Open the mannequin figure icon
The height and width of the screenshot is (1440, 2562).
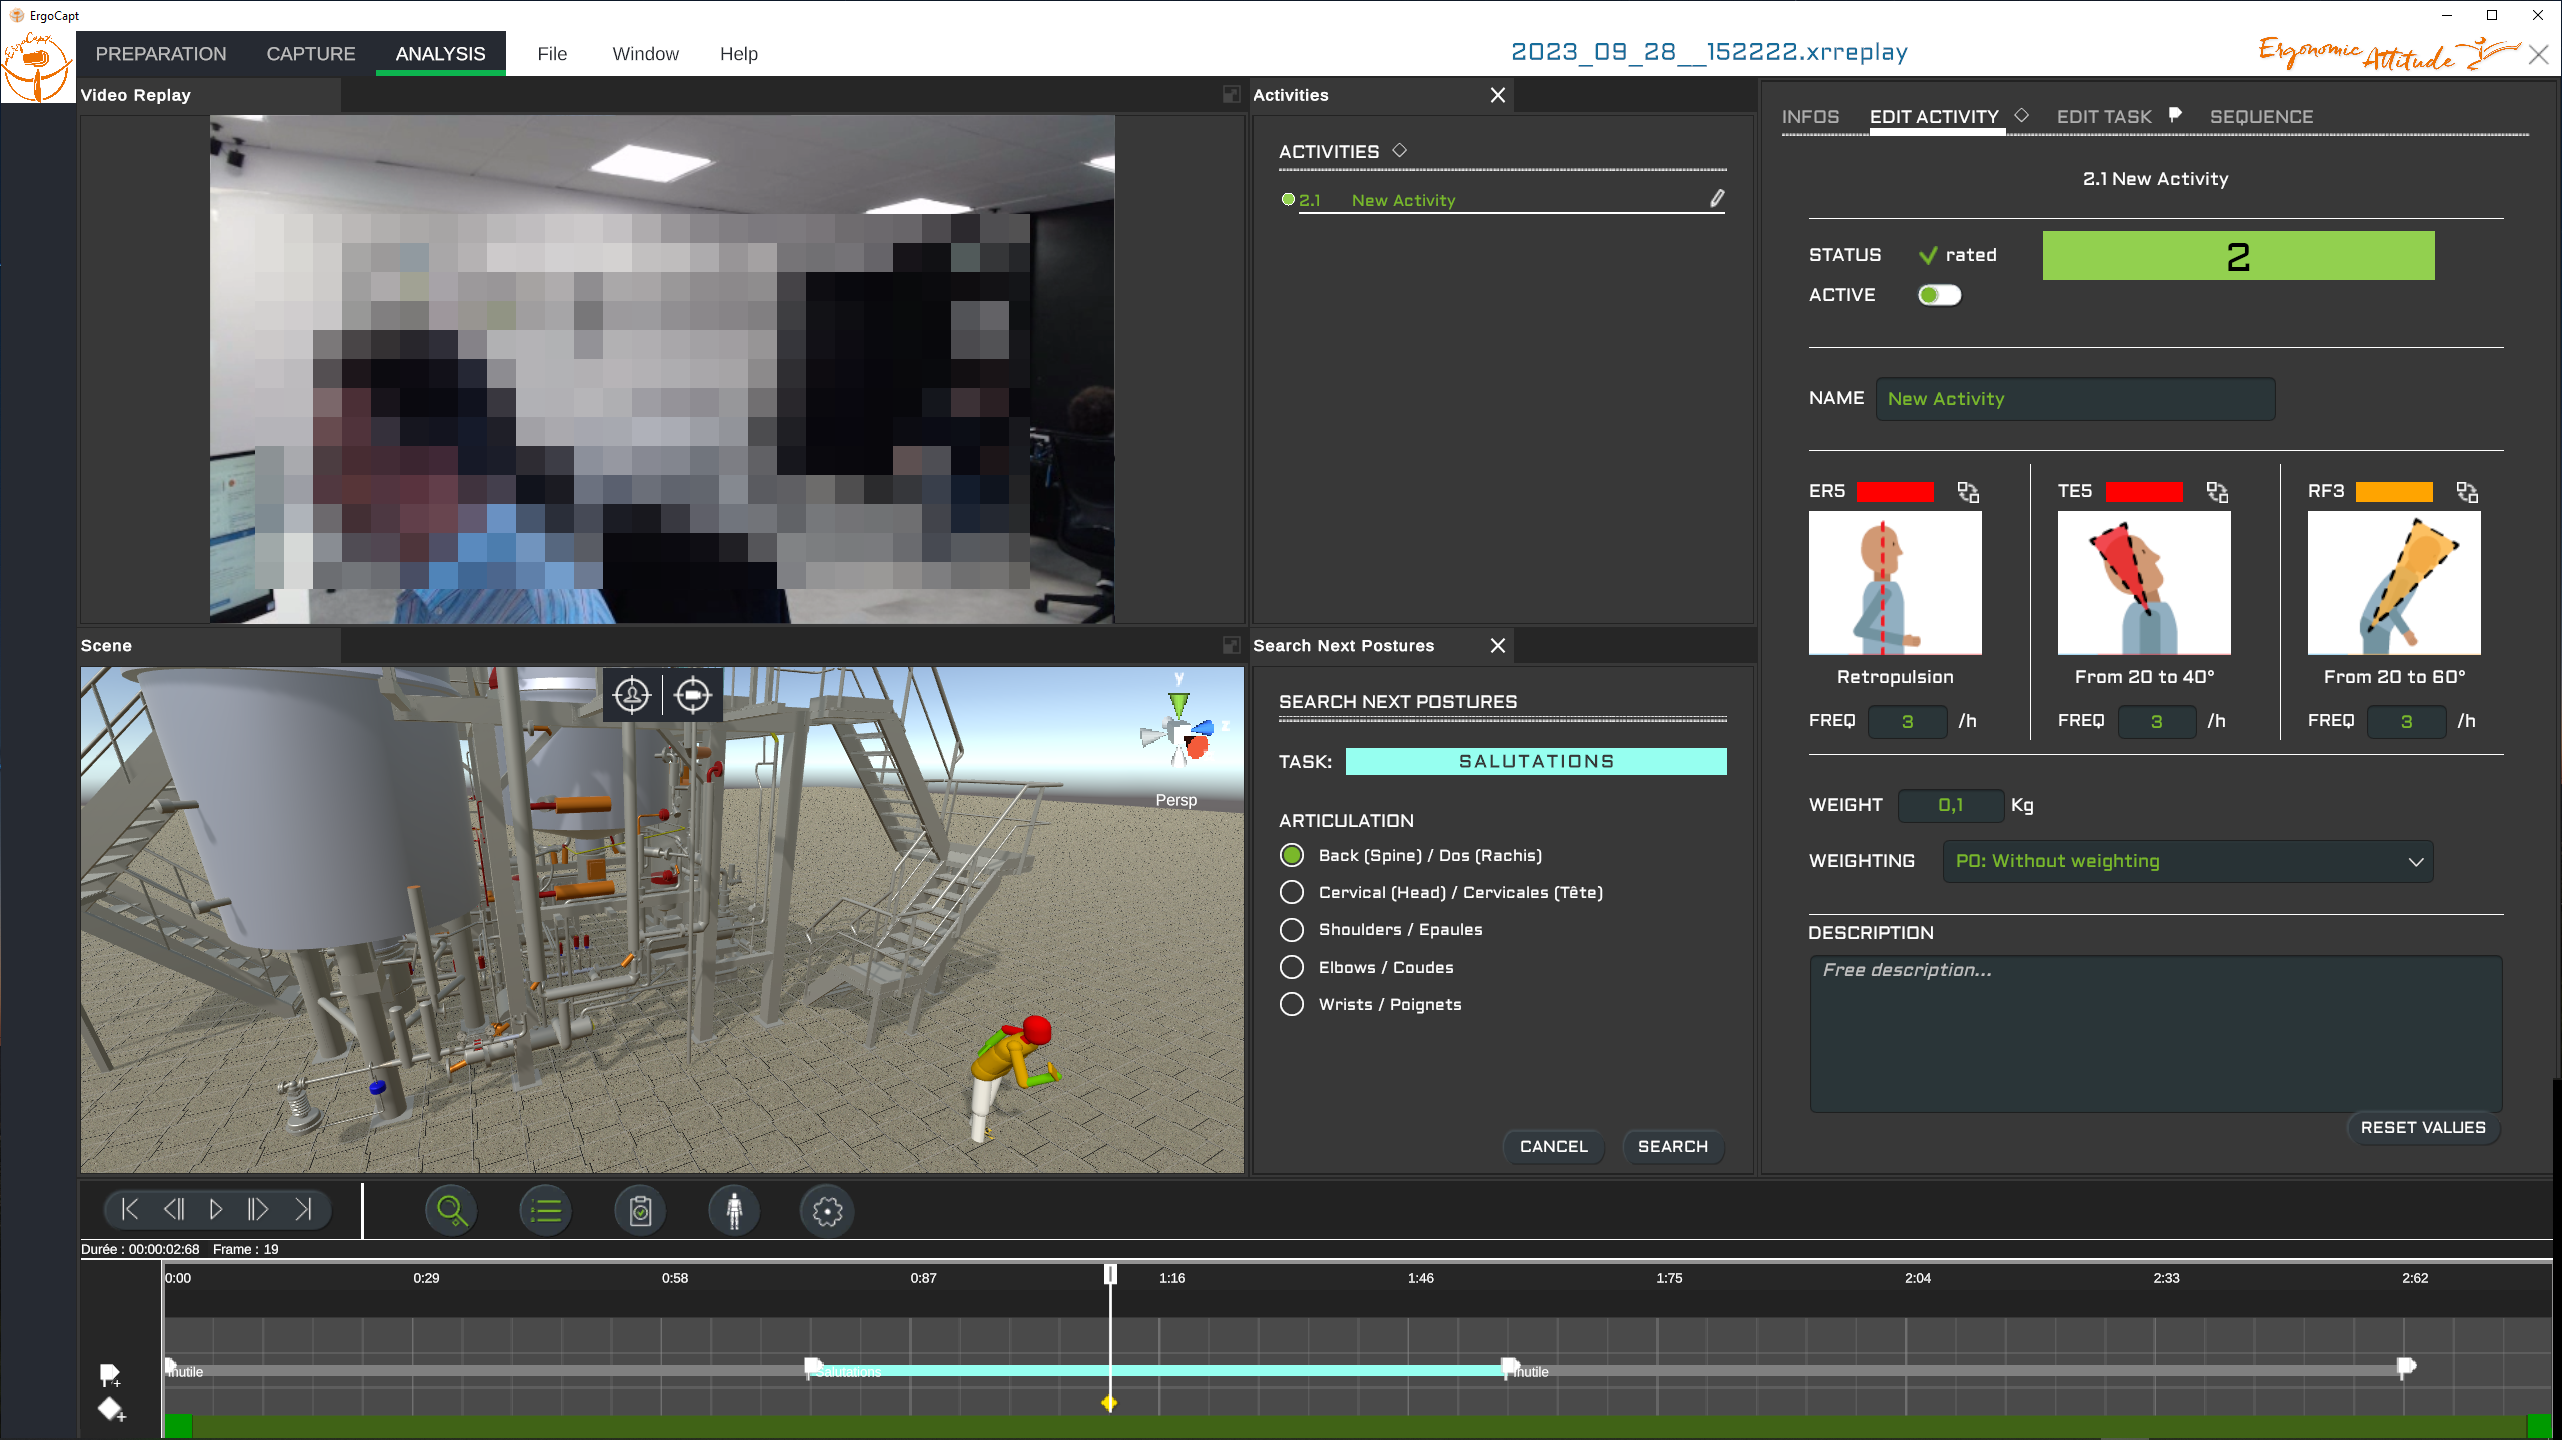click(x=735, y=1211)
